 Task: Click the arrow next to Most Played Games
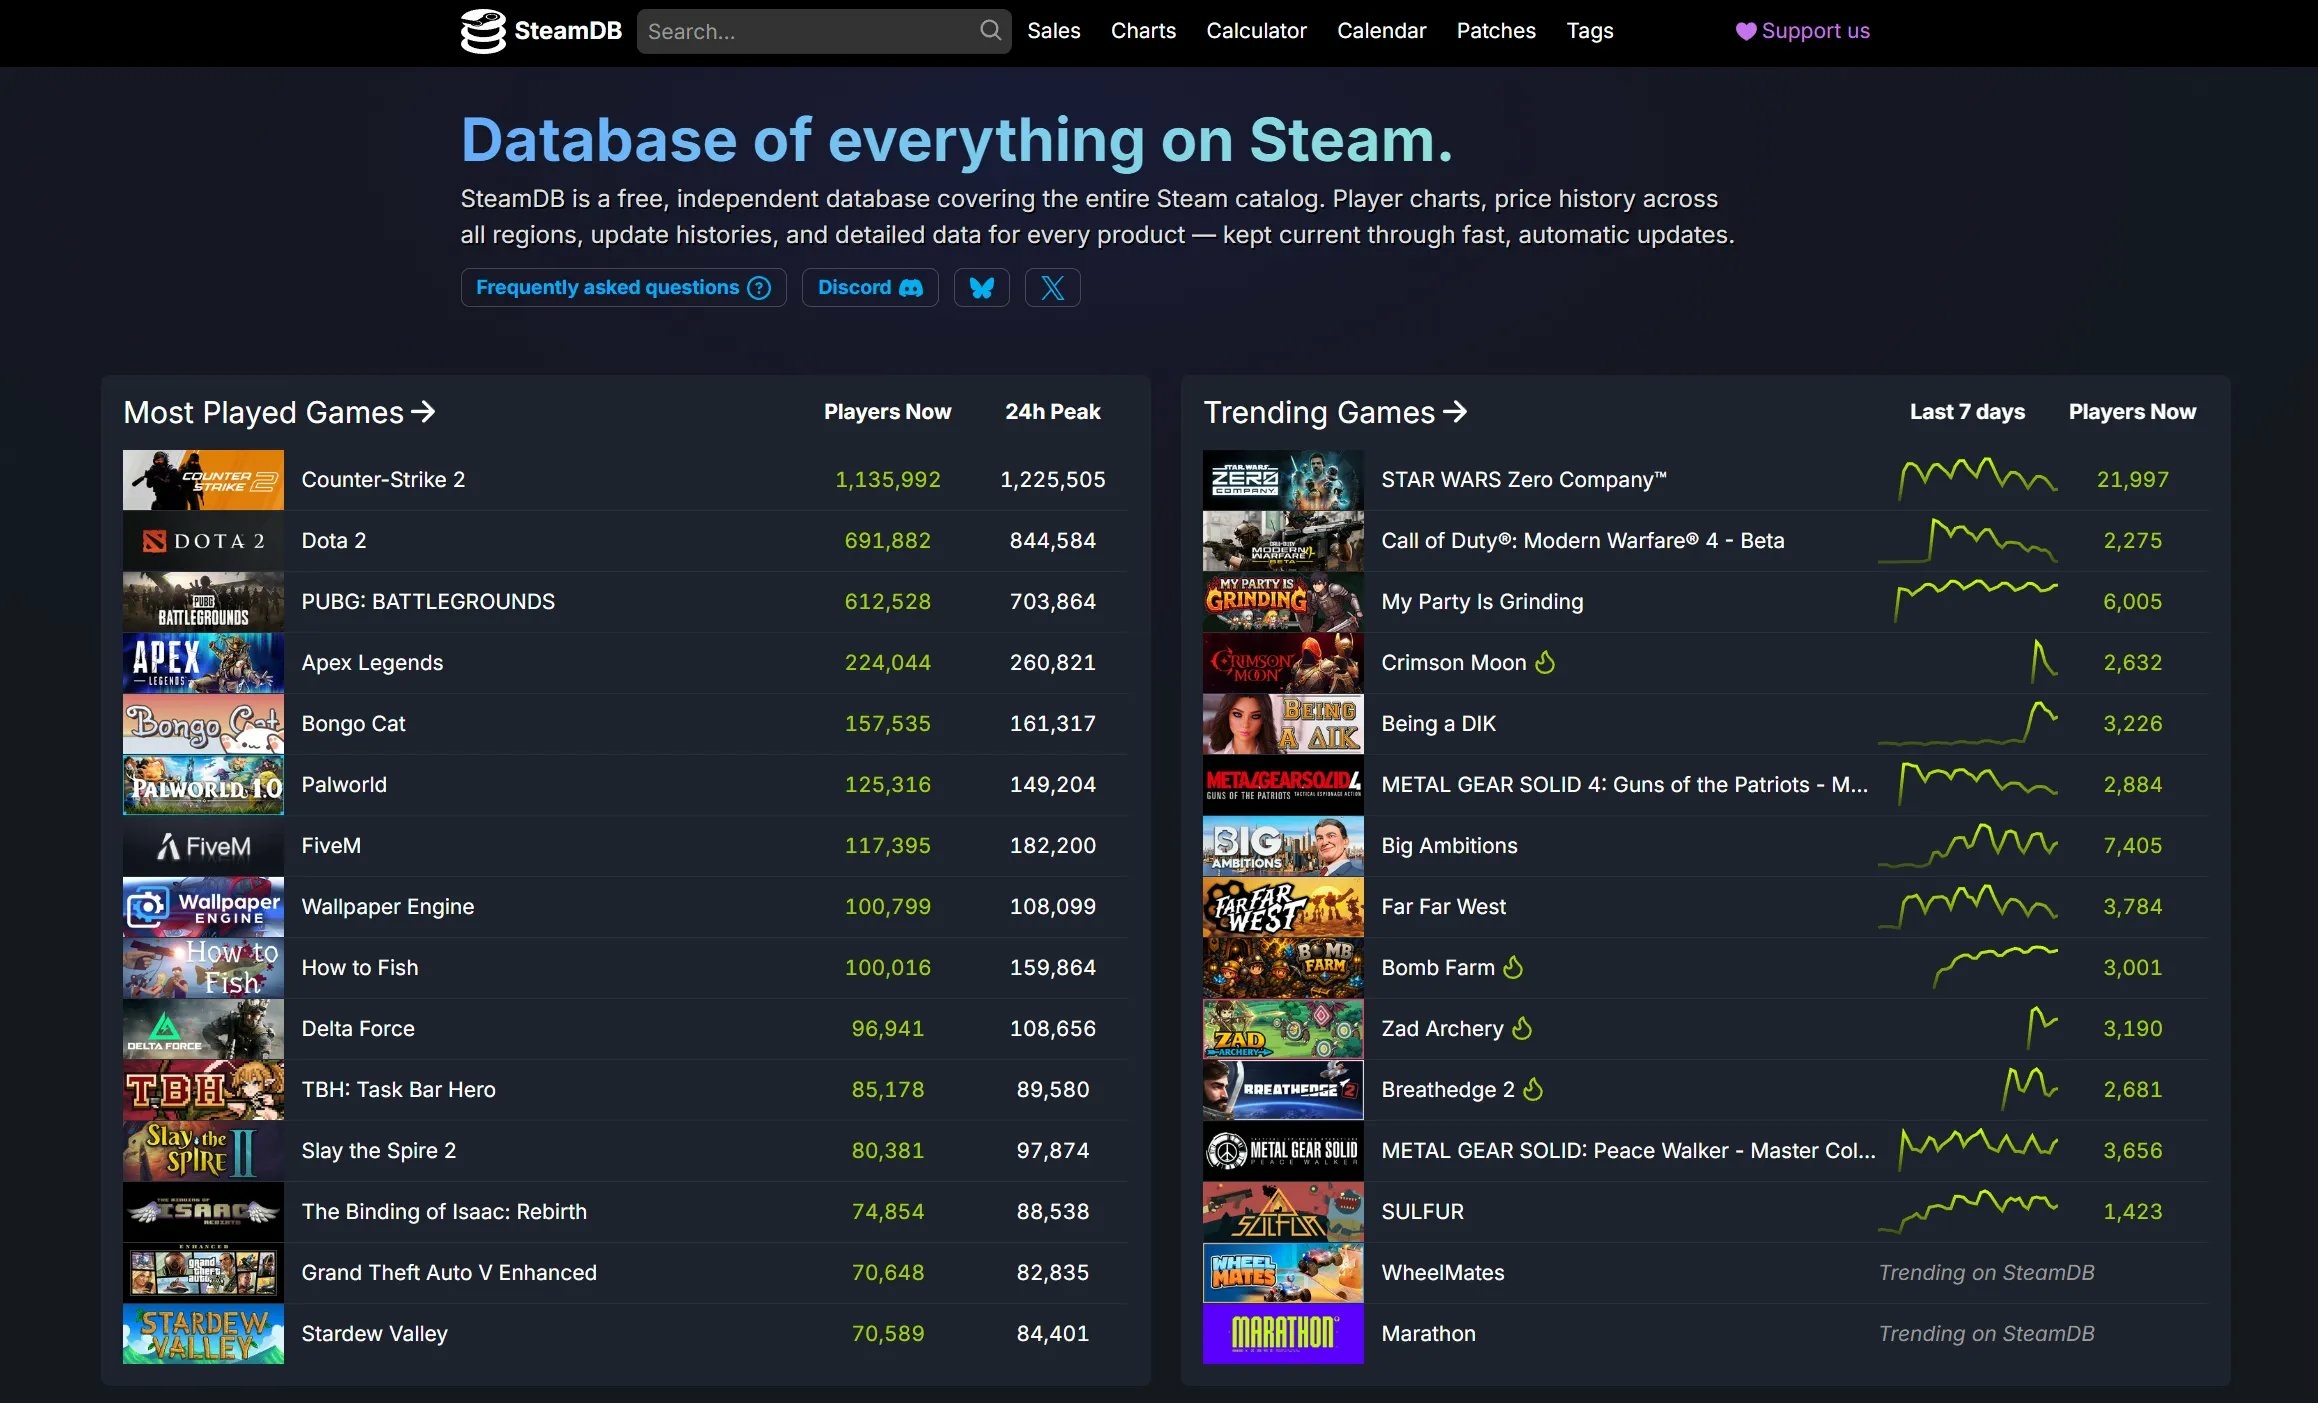click(x=424, y=411)
